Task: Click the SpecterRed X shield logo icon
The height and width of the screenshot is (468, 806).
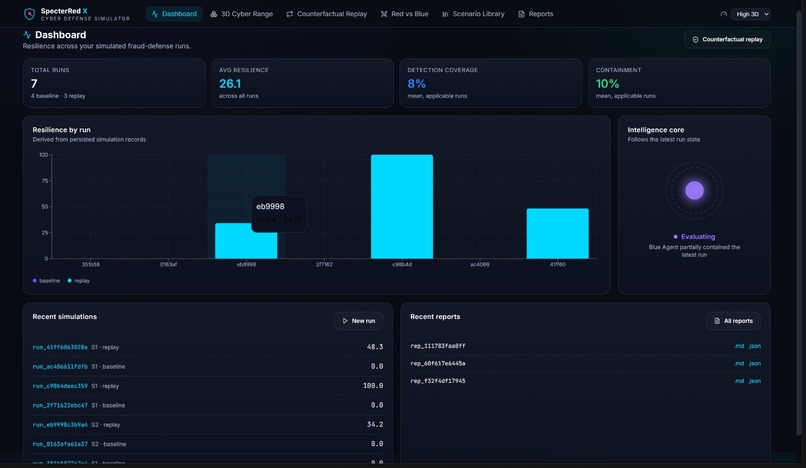Action: click(x=29, y=14)
